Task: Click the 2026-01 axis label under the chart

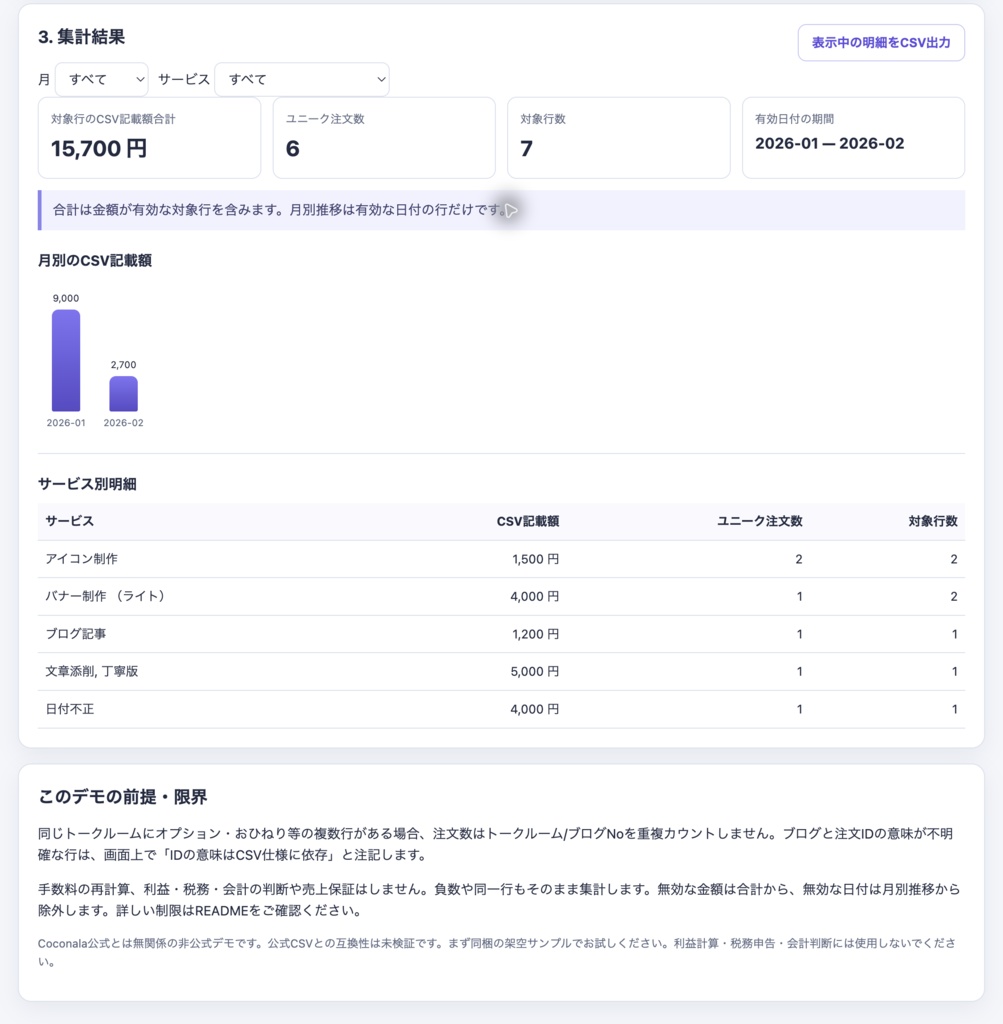Action: 66,423
